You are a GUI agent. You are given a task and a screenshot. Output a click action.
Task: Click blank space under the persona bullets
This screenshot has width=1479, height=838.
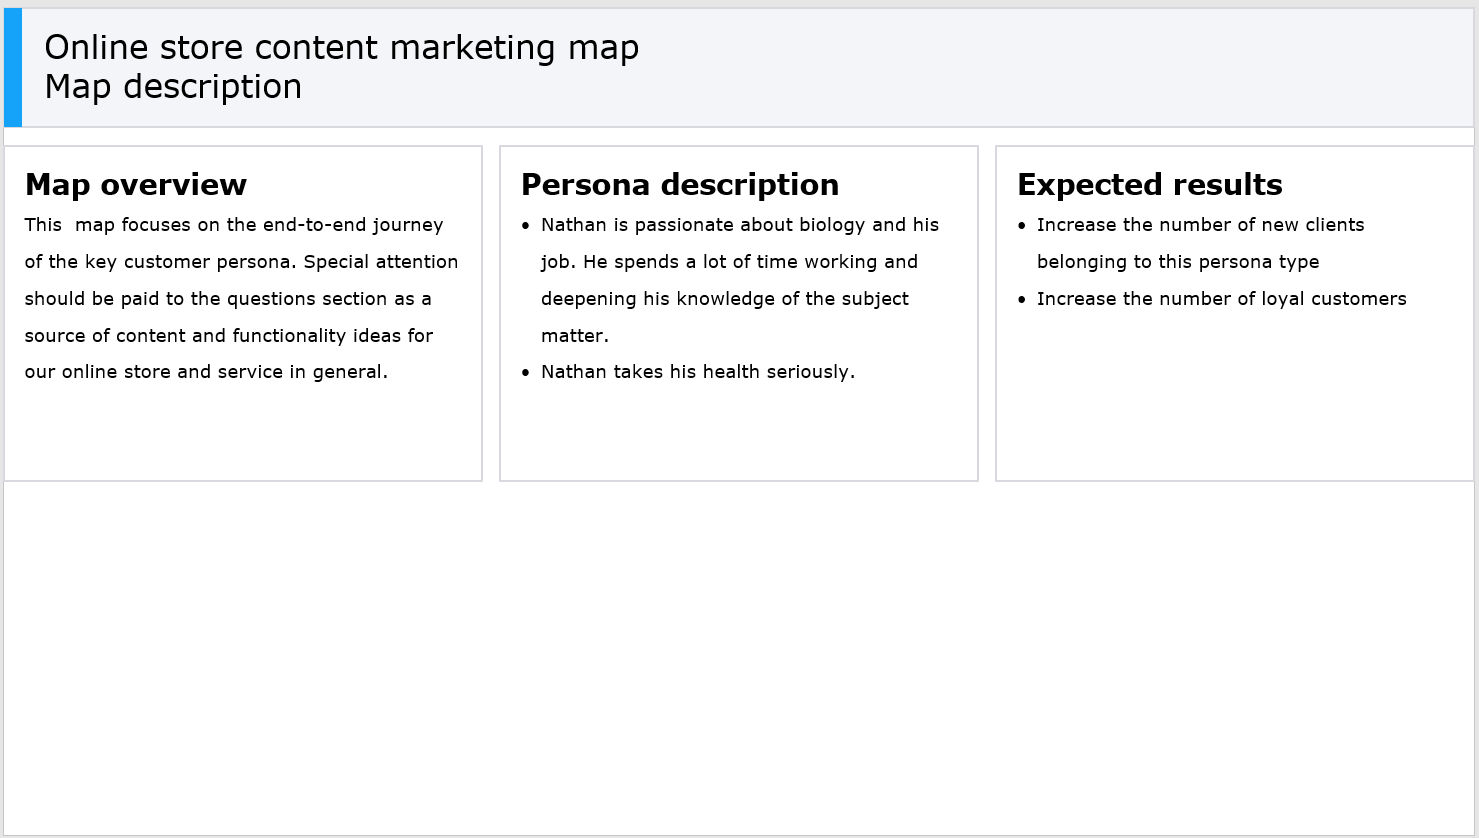pos(738,432)
